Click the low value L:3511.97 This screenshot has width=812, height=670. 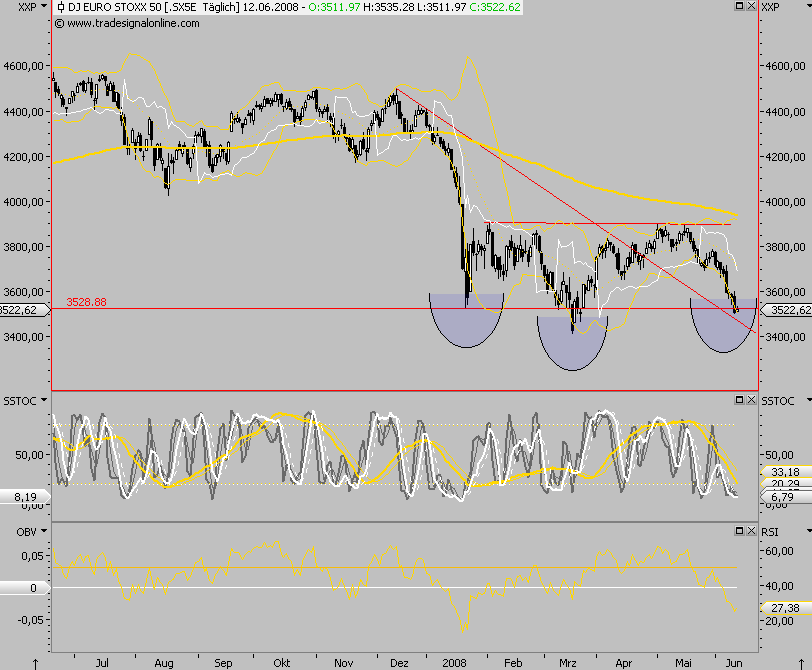tap(442, 7)
